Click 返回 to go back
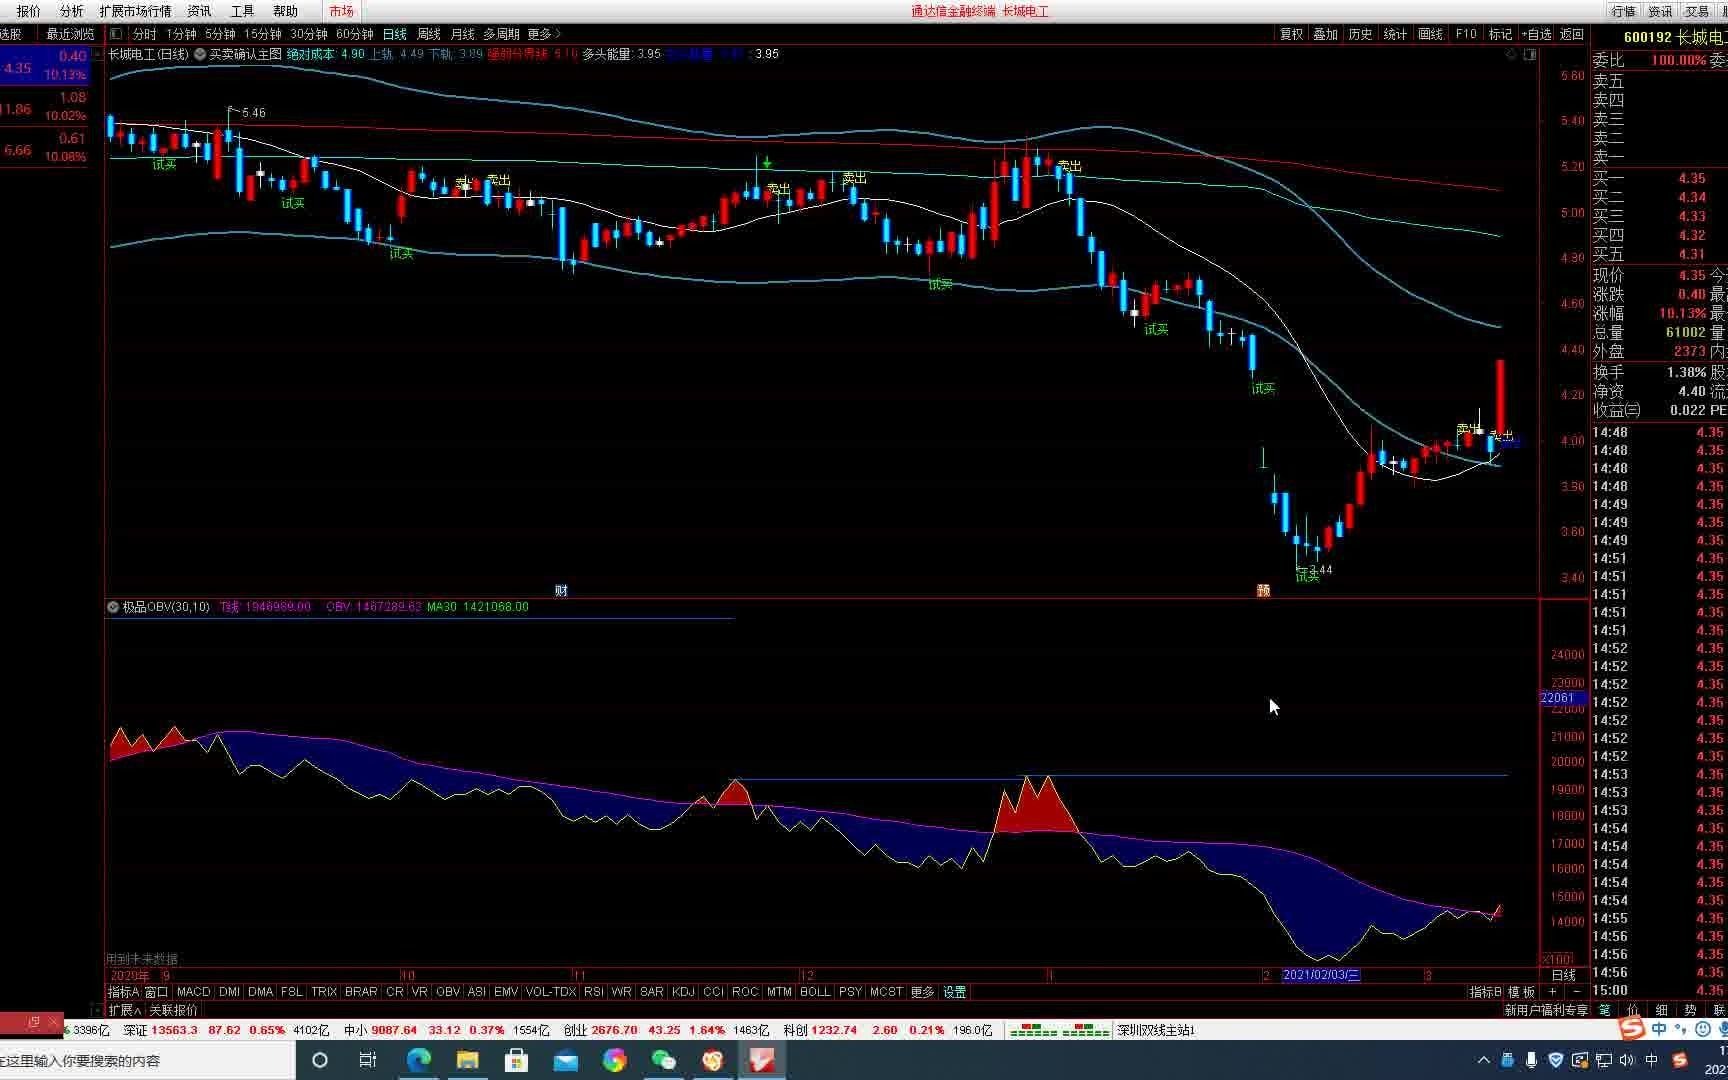Screen dimensions: 1728x1080 tap(1573, 34)
